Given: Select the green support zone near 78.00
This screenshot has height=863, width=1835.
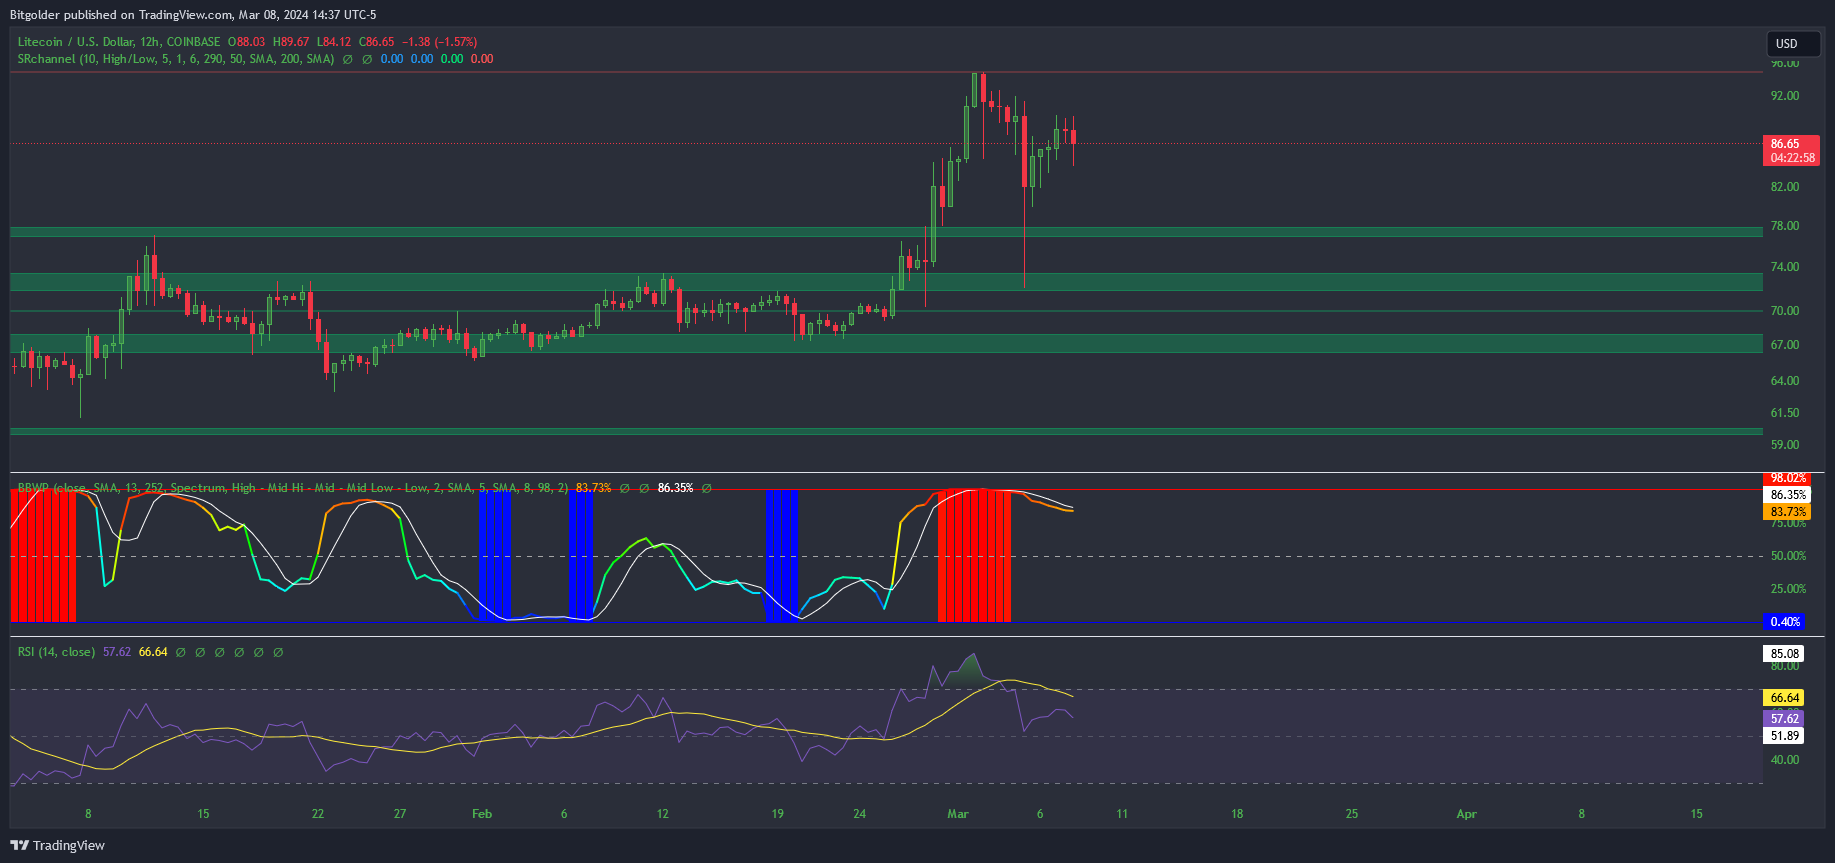Looking at the screenshot, I should click(x=886, y=232).
